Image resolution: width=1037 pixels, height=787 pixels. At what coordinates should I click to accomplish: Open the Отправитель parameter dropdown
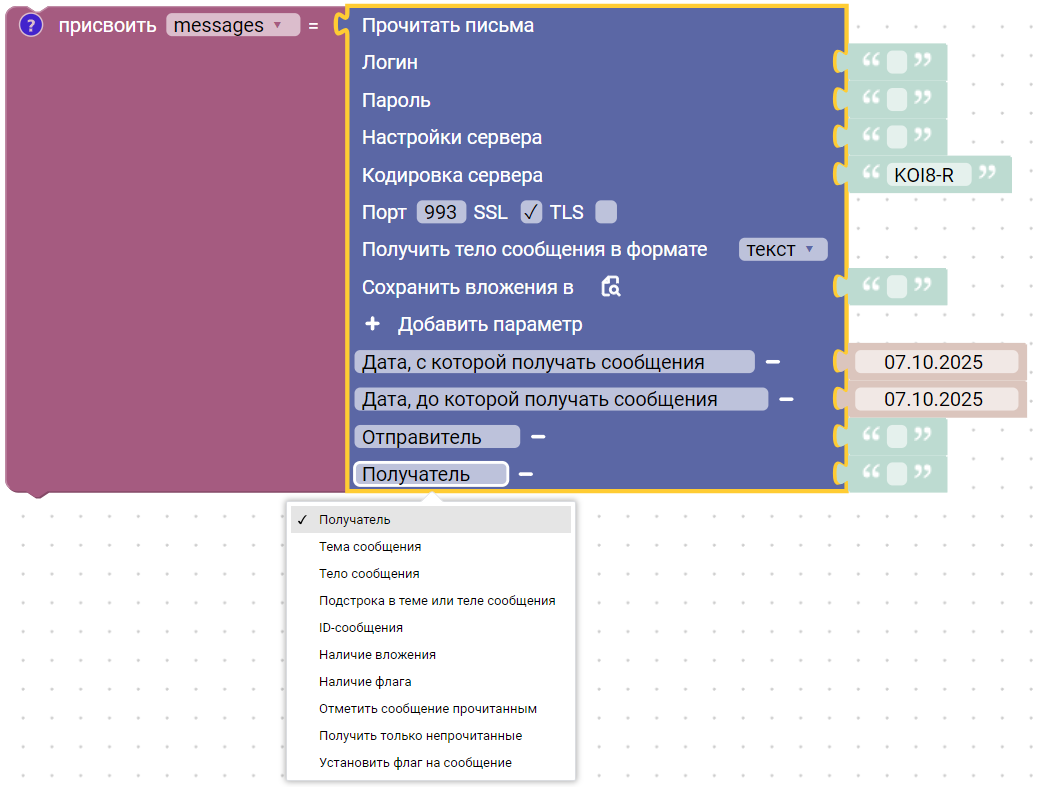[x=436, y=437]
